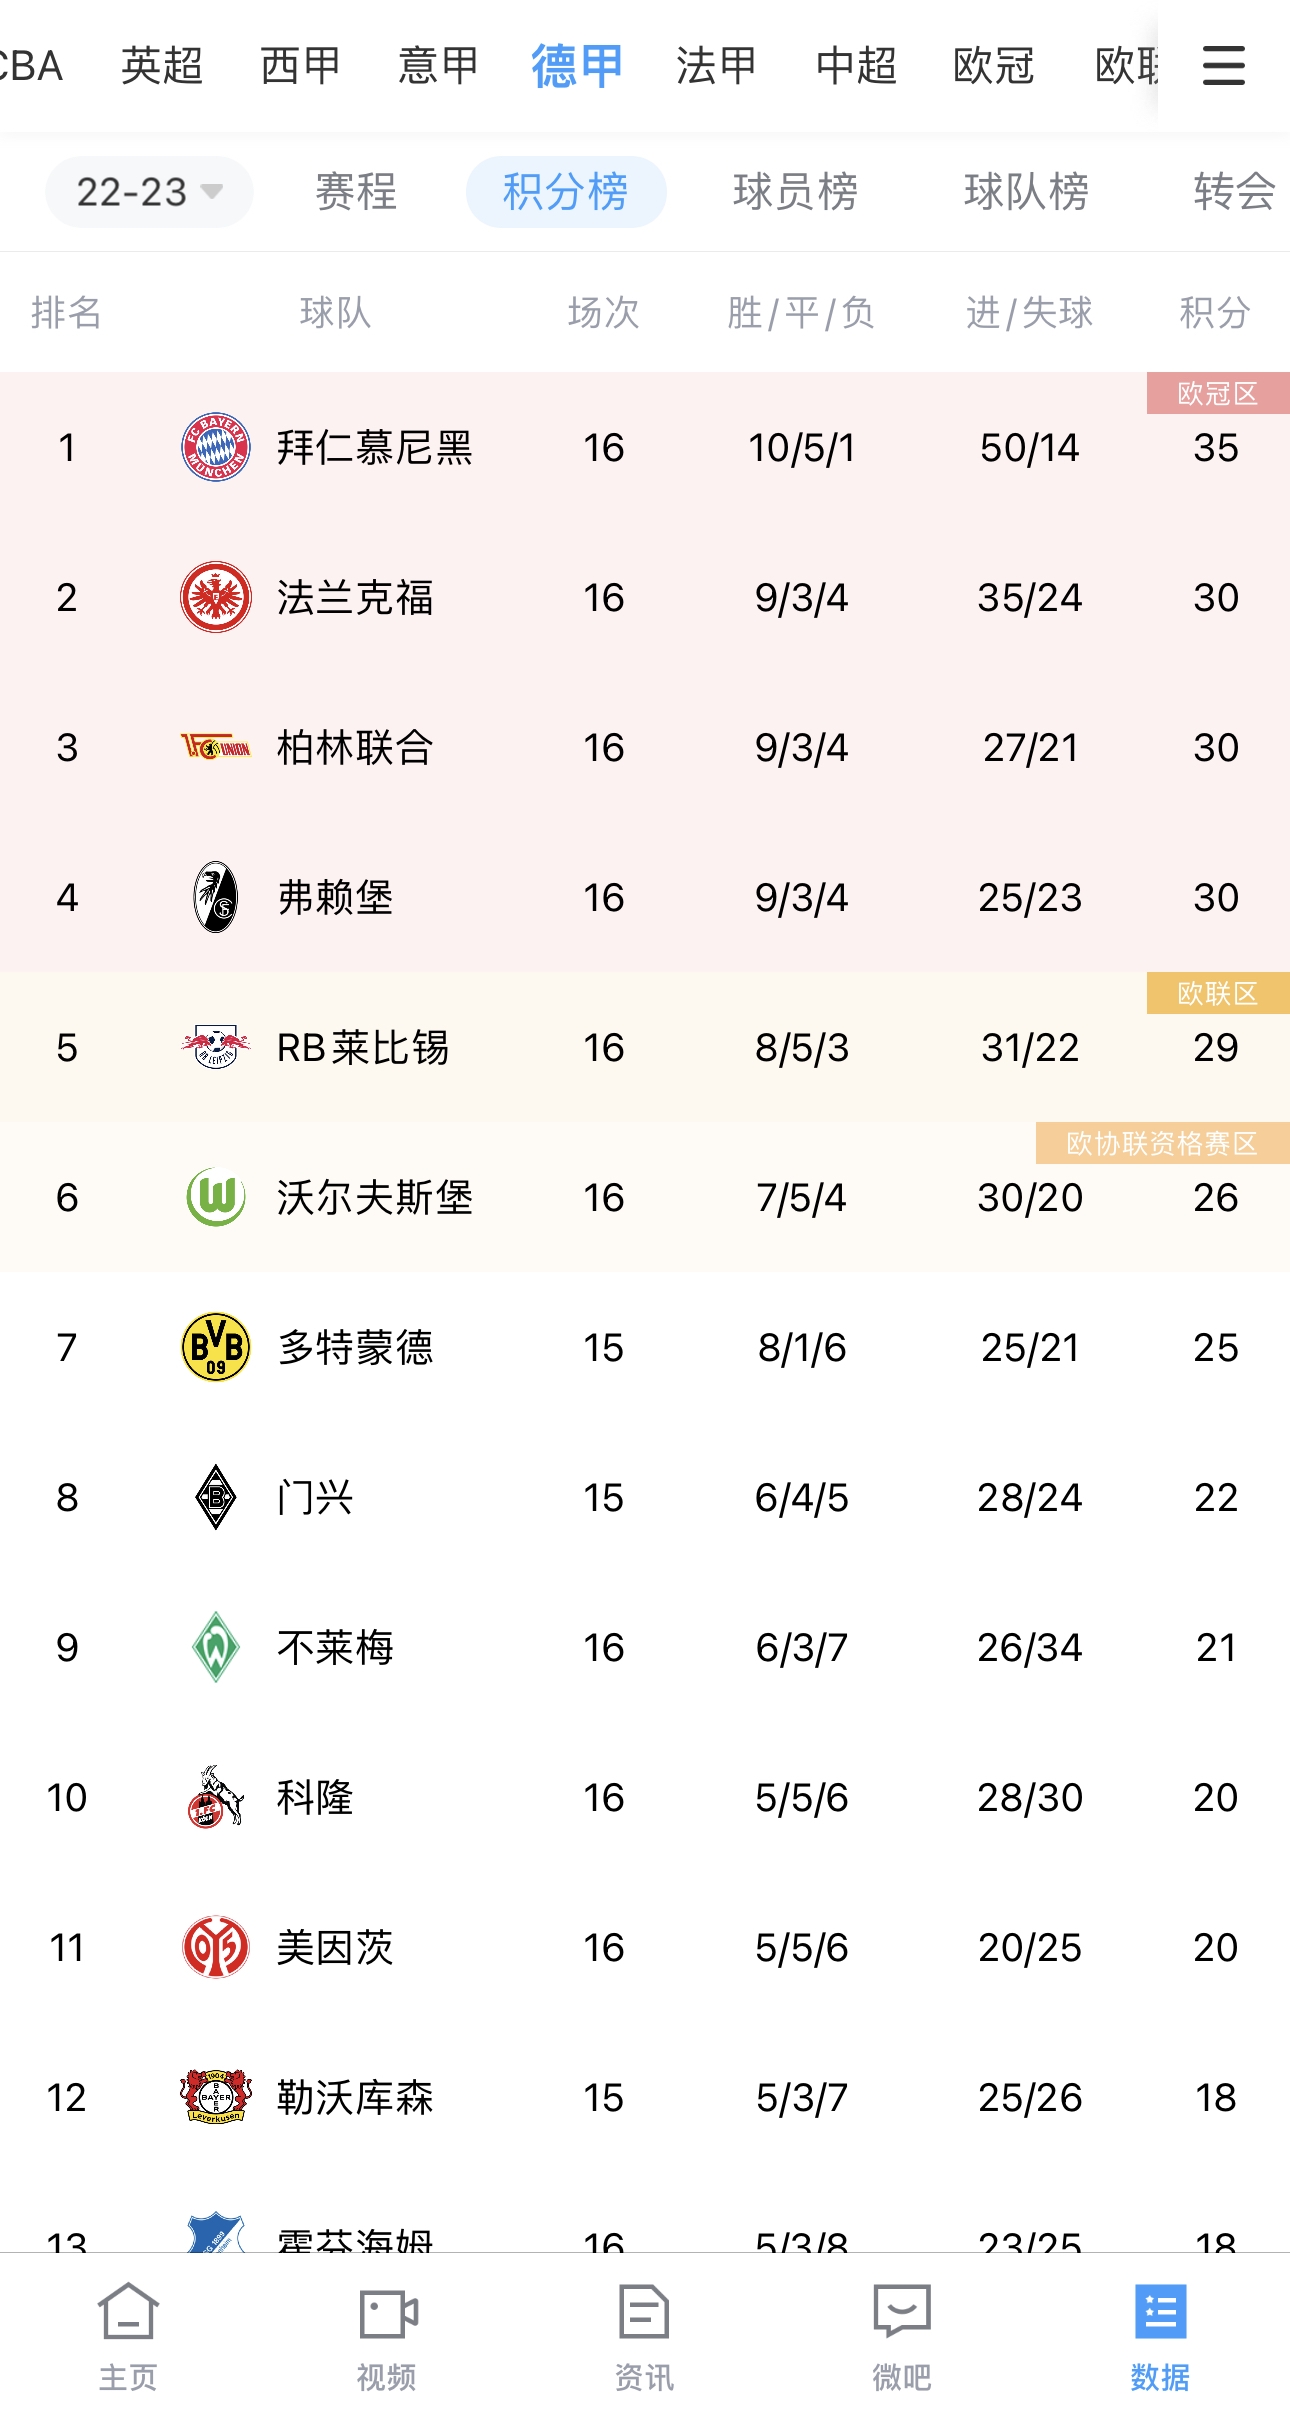This screenshot has height=2431, width=1290.
Task: Switch to the 西甲 league tab
Action: pos(300,66)
